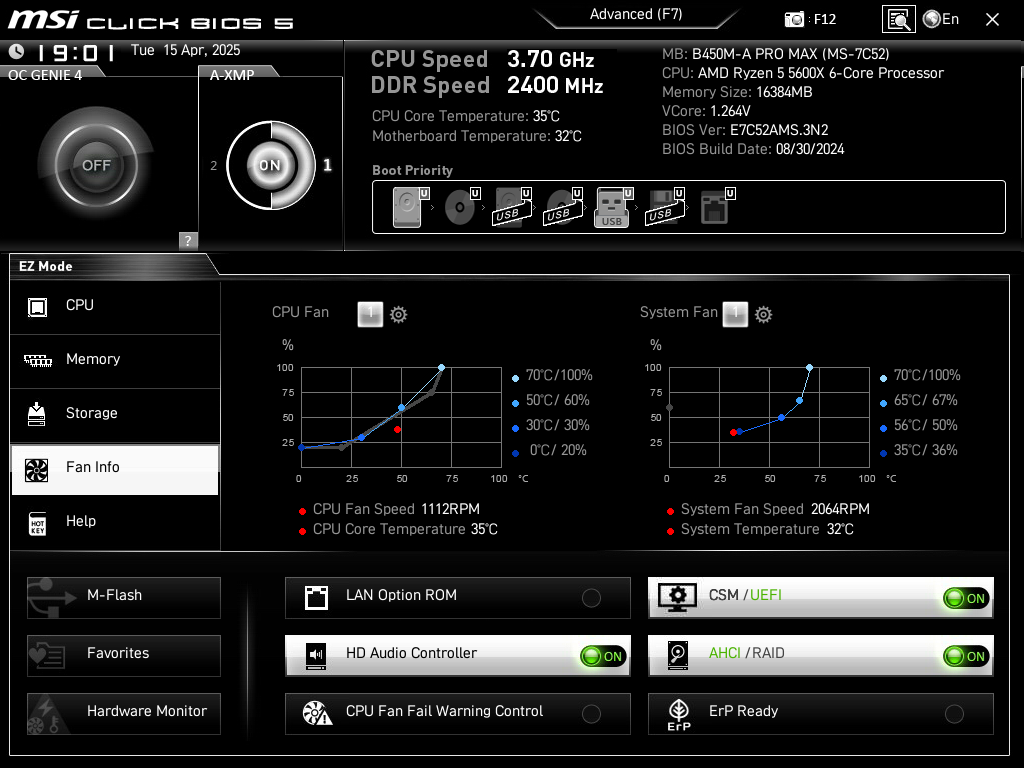Open CPU Fan settings gear icon
Viewport: 1024px width, 768px height.
398,315
